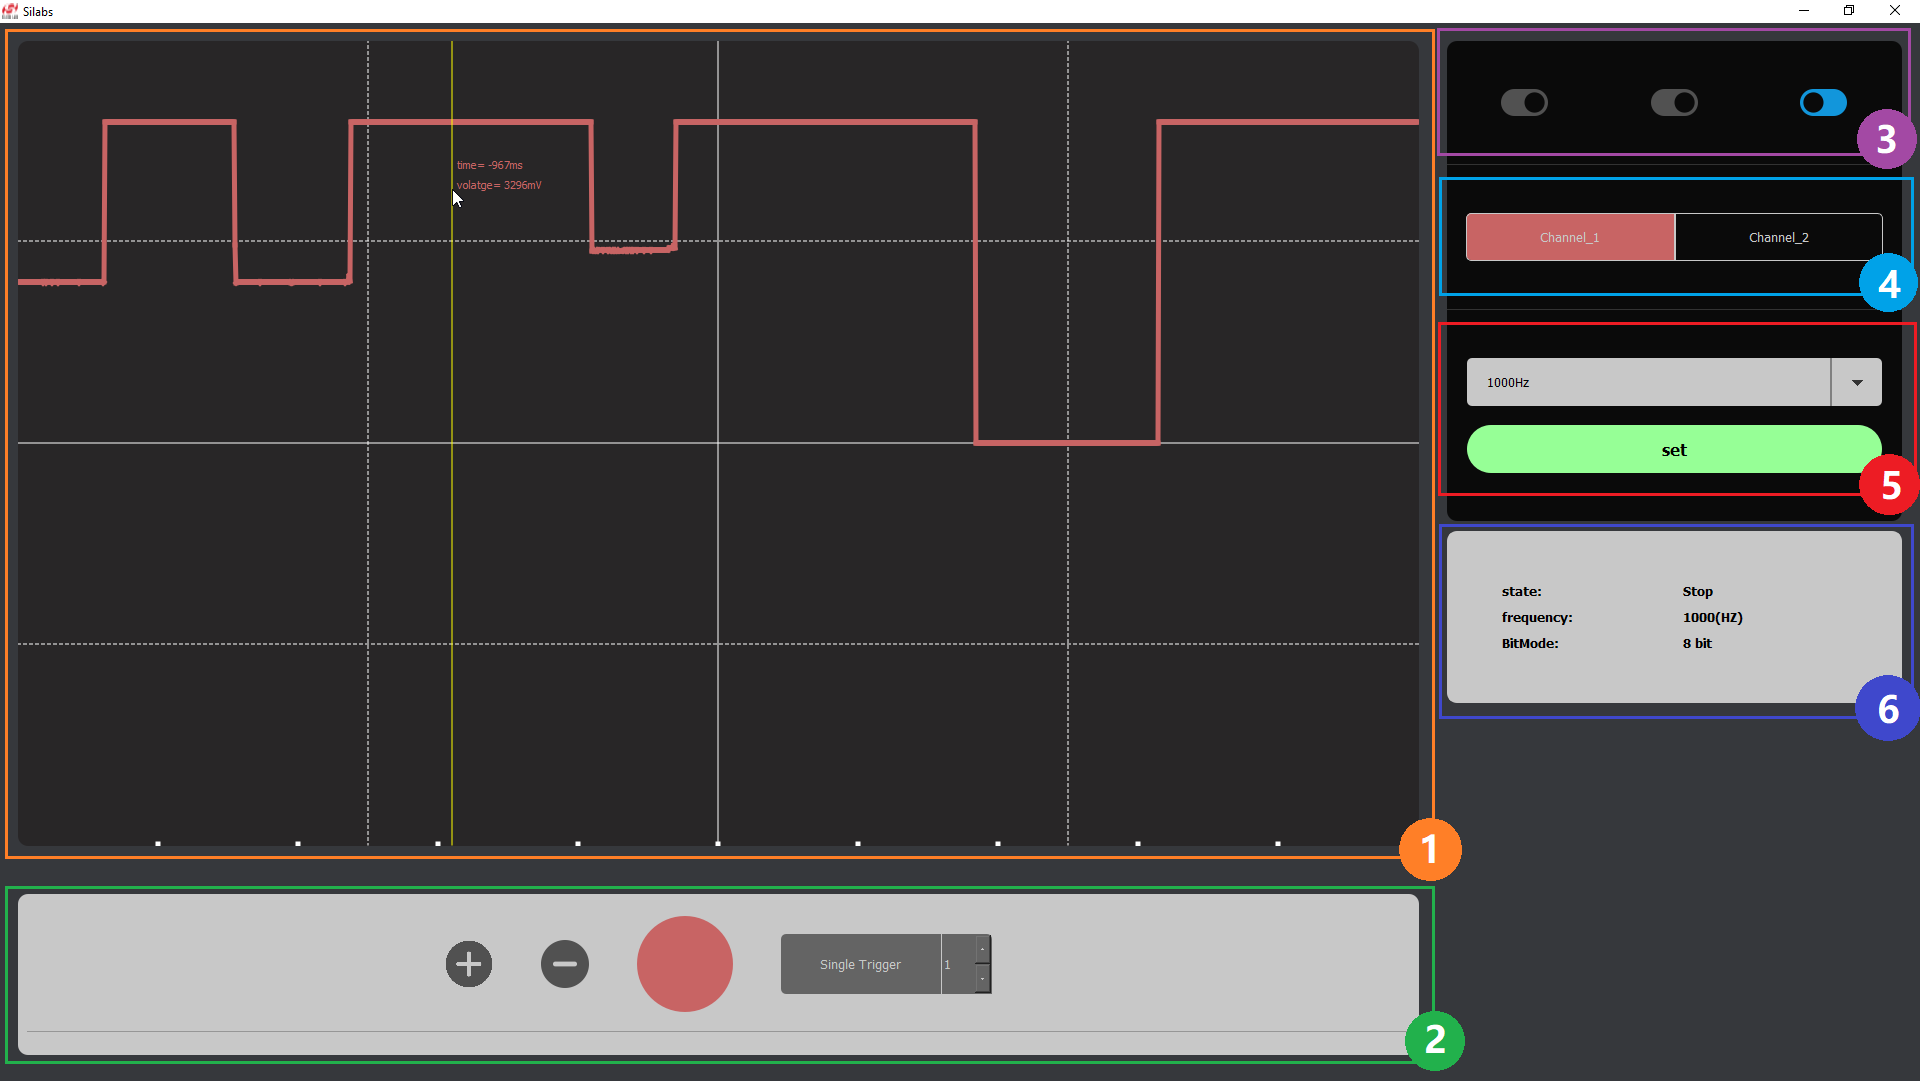The width and height of the screenshot is (1920, 1081).
Task: Click the zoom in plus icon
Action: pos(468,963)
